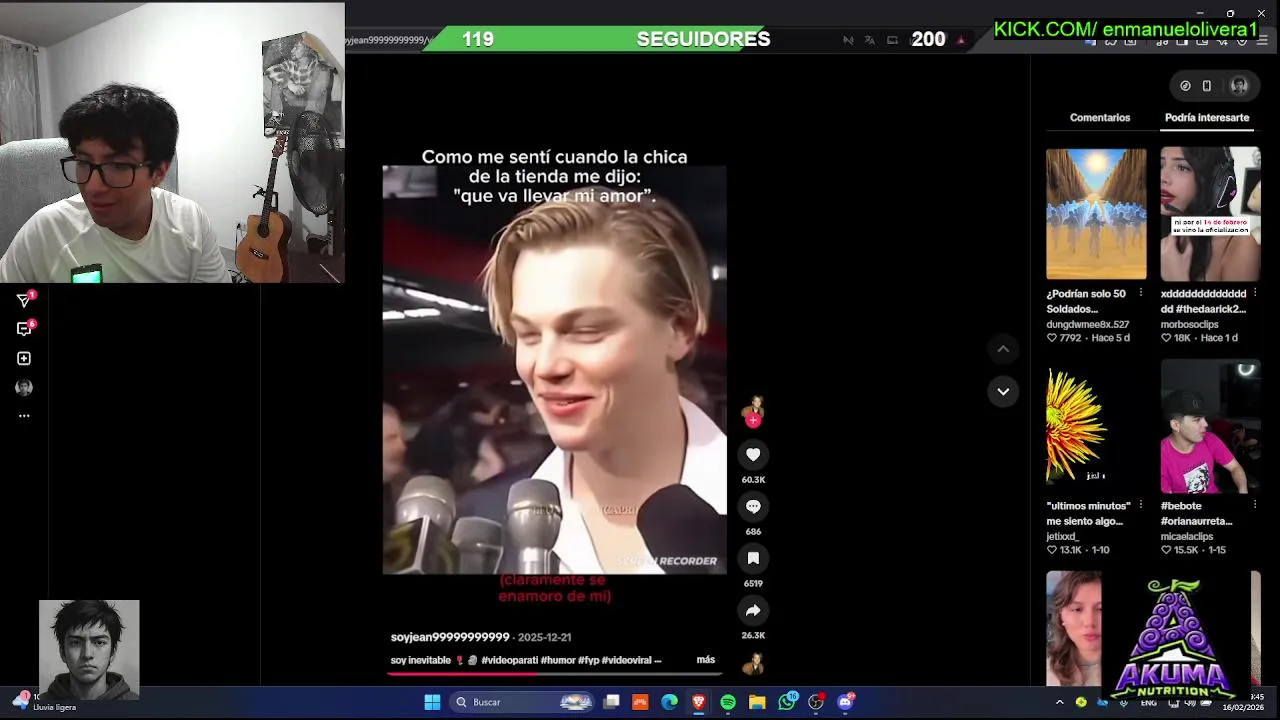Open the yellow flower 'ultimos minutos' thumbnail
The image size is (1280, 720).
1096,427
